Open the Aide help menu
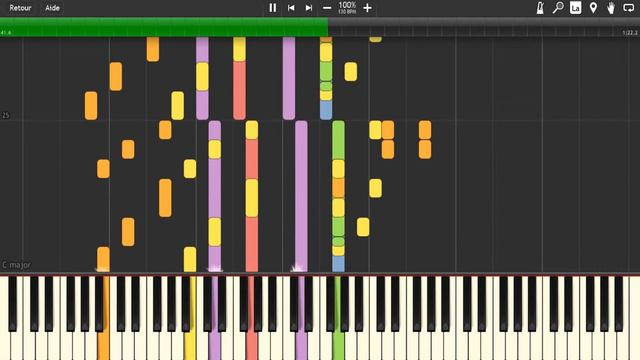The width and height of the screenshot is (640, 360). tap(52, 8)
